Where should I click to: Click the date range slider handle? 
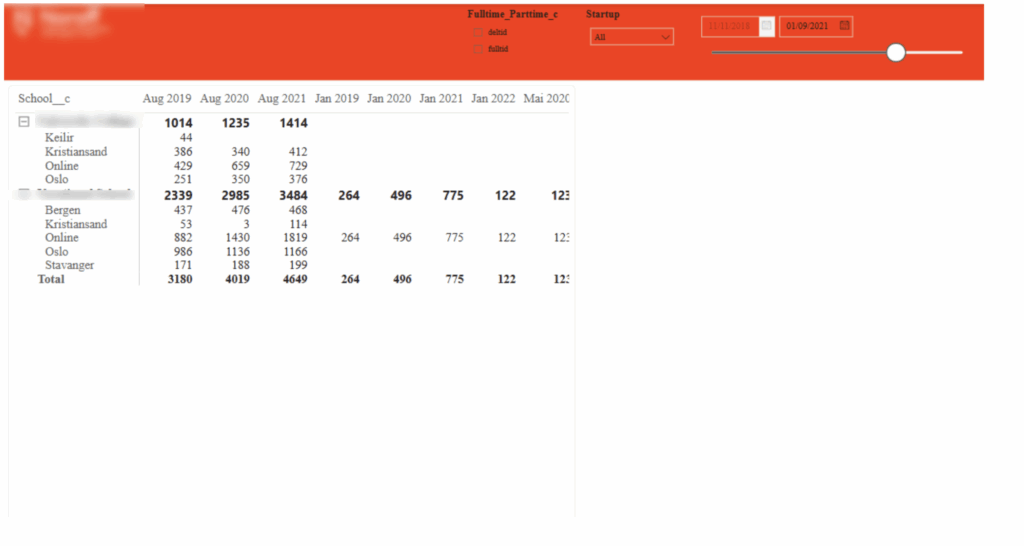point(896,52)
